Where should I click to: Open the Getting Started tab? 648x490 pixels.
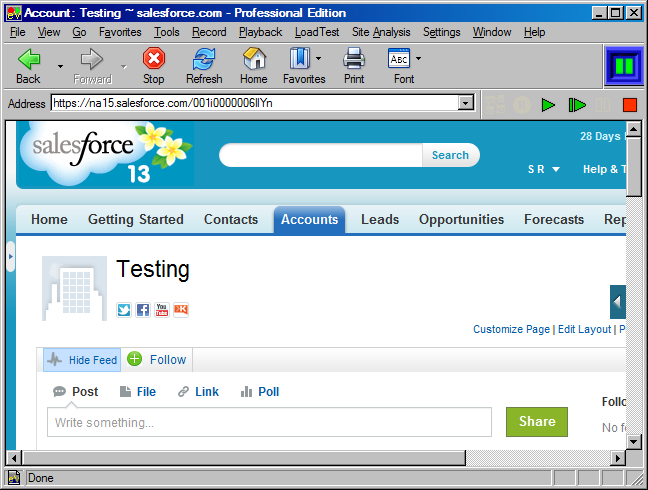pos(136,219)
